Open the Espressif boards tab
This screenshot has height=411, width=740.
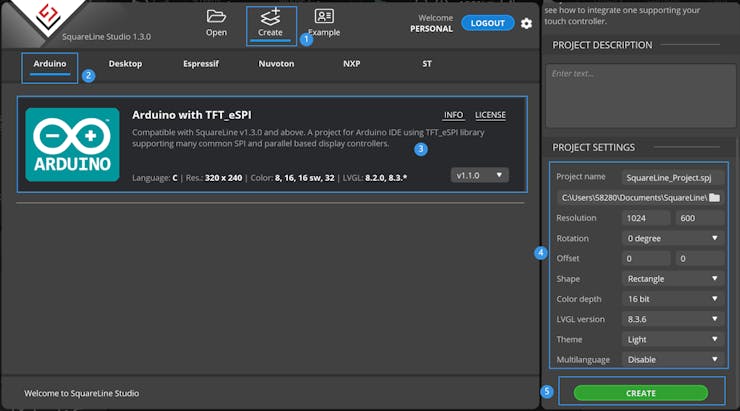pyautogui.click(x=201, y=64)
